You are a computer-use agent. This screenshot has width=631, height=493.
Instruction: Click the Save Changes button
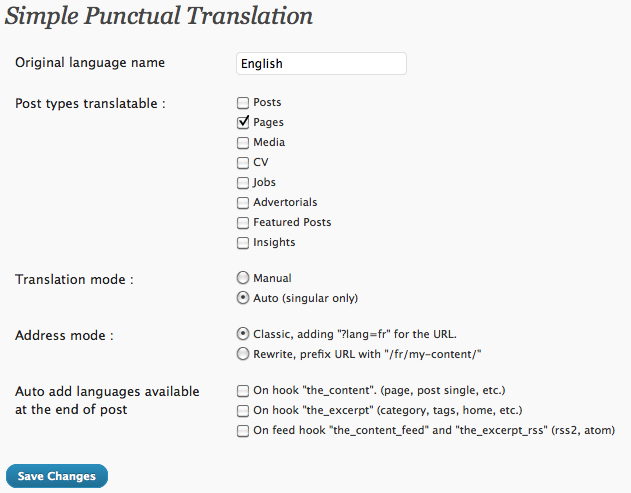57,476
